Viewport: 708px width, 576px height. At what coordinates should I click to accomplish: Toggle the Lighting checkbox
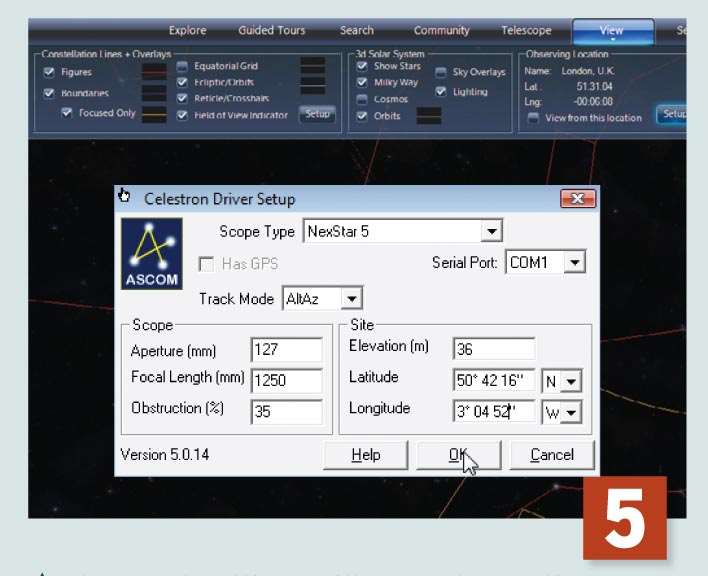tap(441, 92)
